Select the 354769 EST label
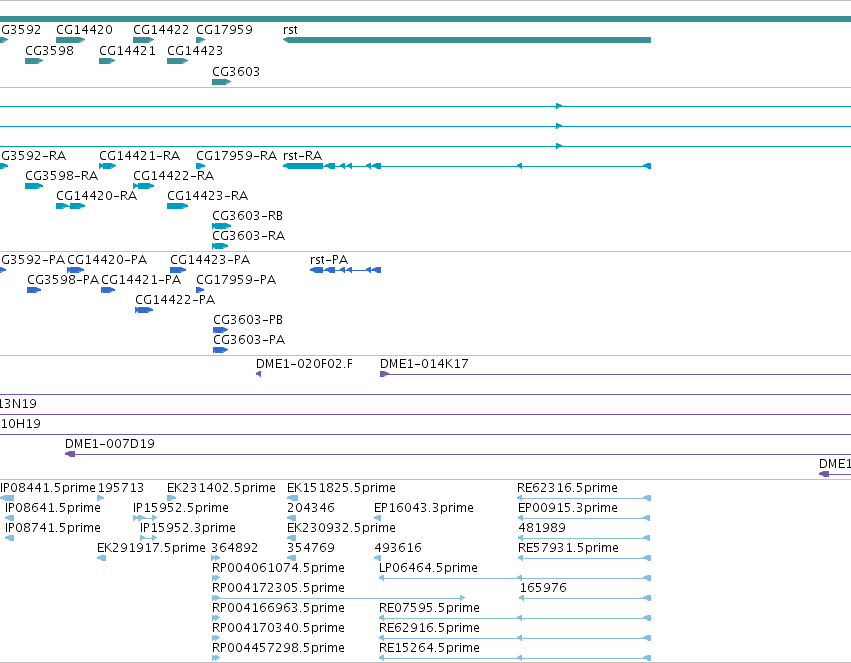The image size is (851, 663). [311, 549]
